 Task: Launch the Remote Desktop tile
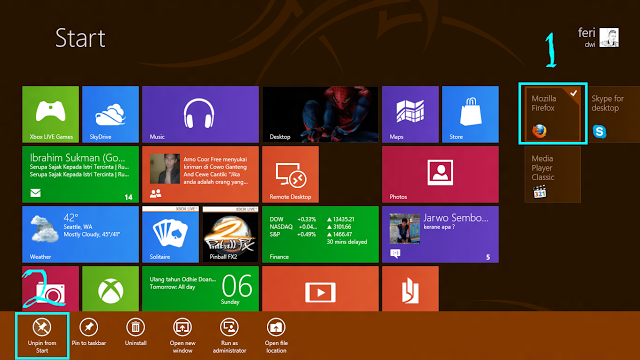(x=290, y=174)
